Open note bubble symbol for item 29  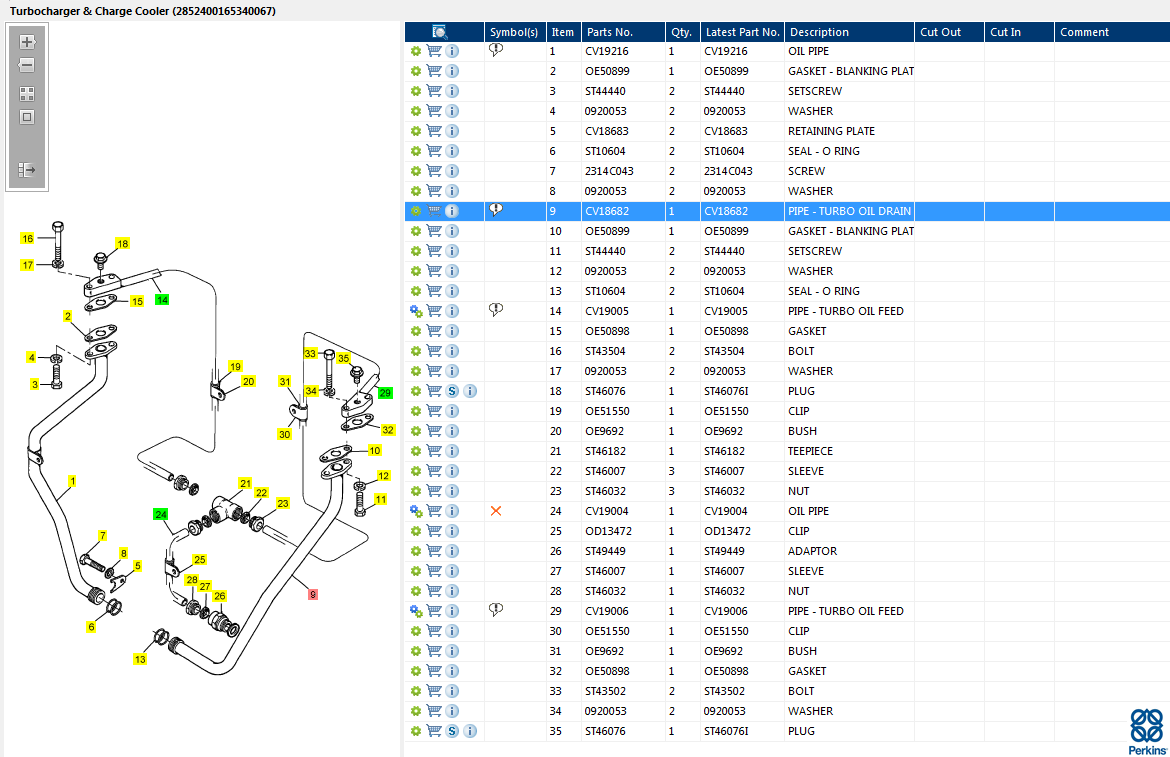pyautogui.click(x=495, y=609)
